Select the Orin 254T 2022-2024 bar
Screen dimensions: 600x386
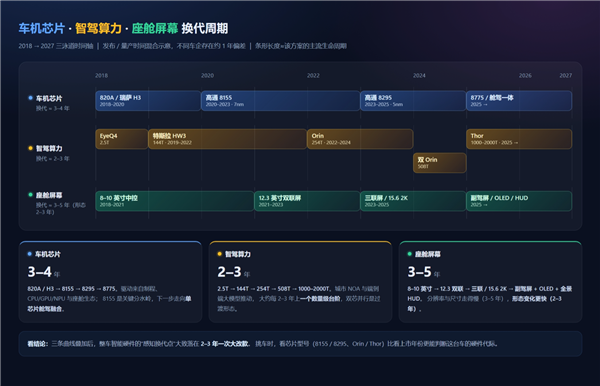click(360, 139)
